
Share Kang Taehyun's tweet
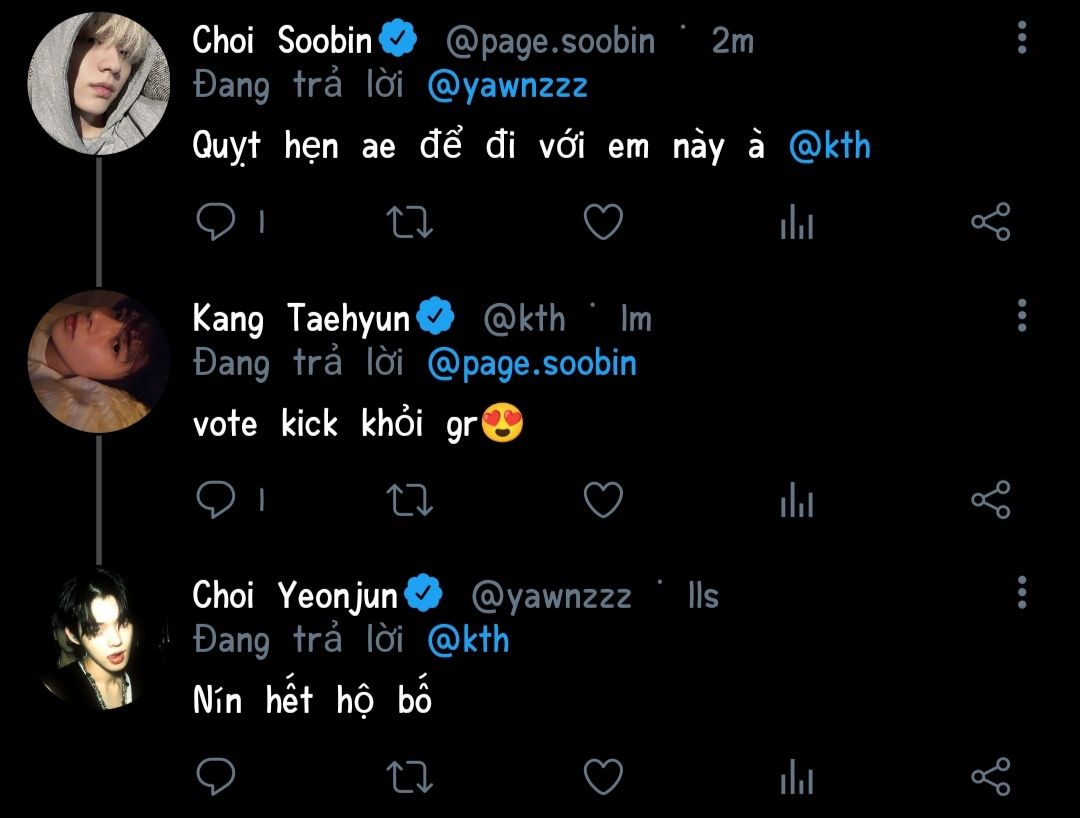click(x=991, y=500)
